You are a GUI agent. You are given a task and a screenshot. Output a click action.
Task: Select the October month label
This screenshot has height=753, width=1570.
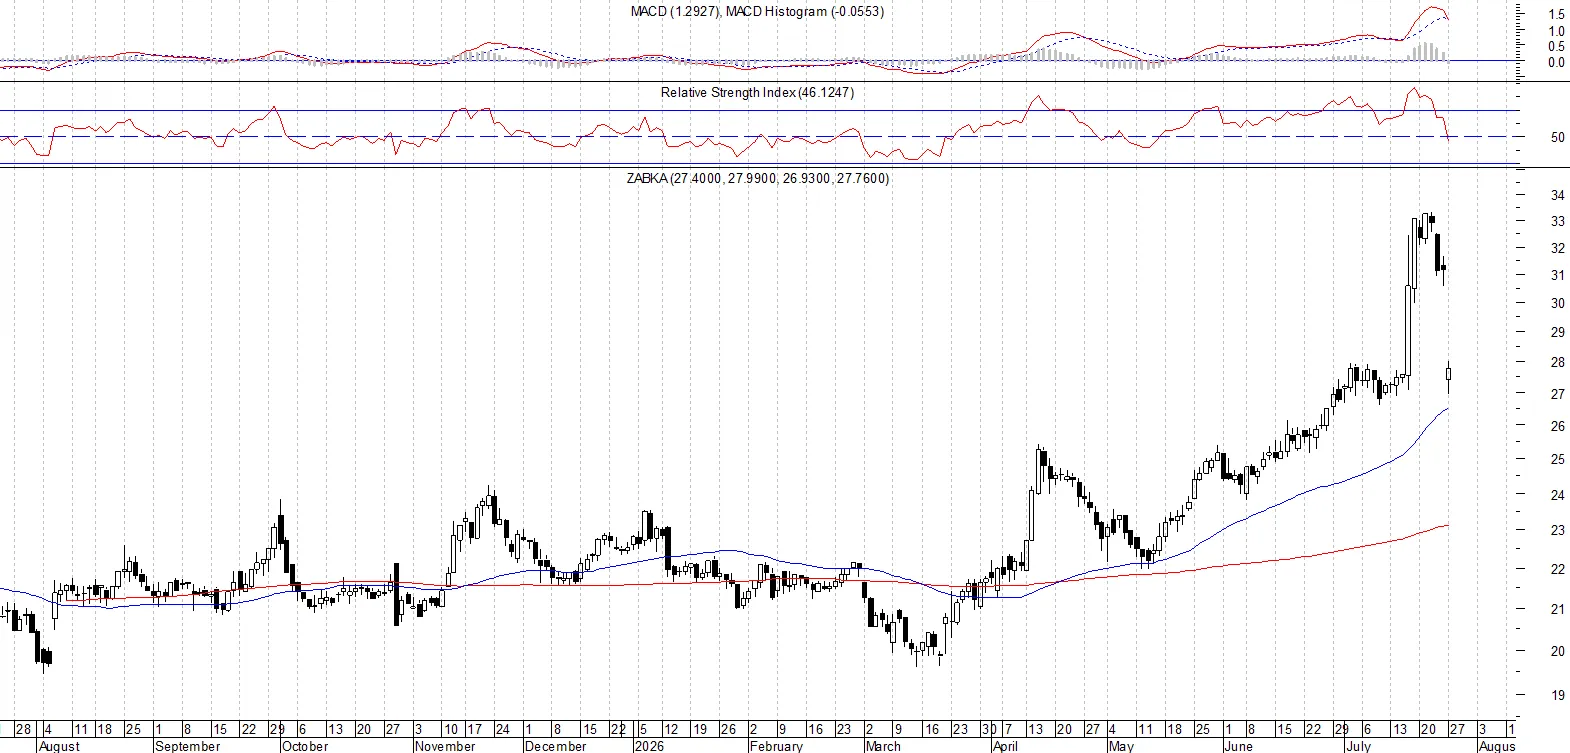pos(305,746)
